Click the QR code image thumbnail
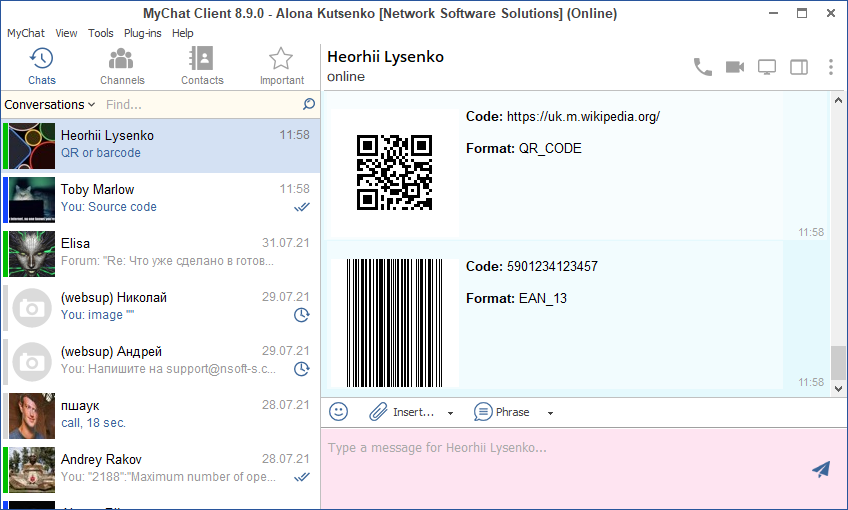The width and height of the screenshot is (848, 510). 394,173
